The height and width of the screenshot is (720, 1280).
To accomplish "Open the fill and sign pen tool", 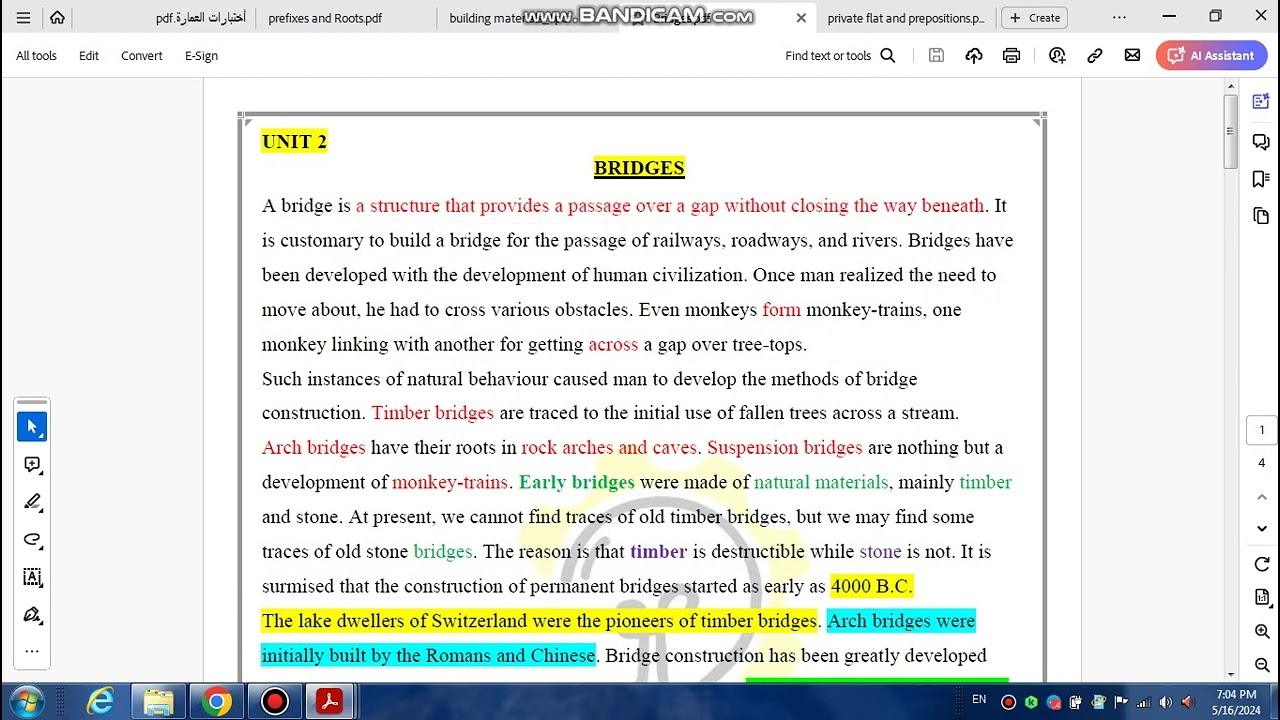I will [32, 615].
